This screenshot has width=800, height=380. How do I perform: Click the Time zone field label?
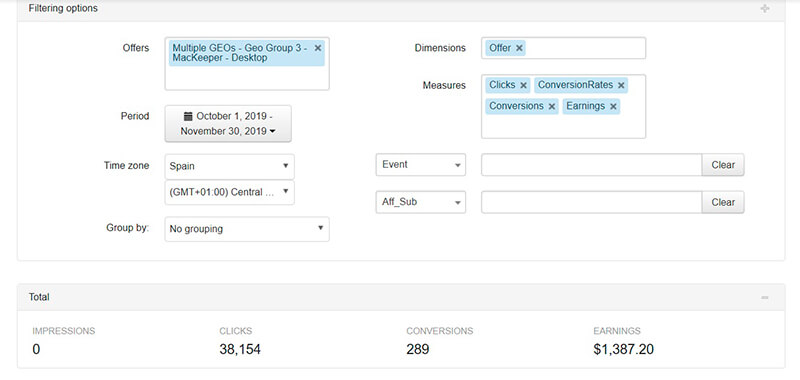(127, 165)
